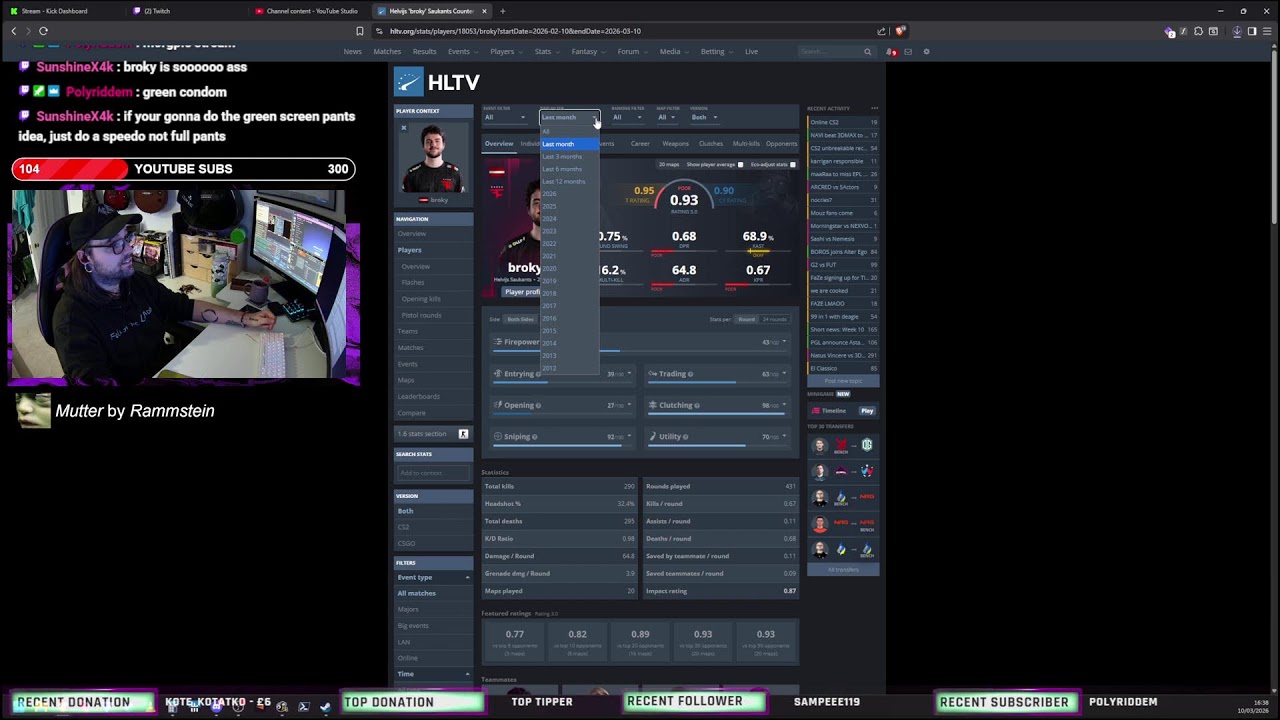Click the Opening category icon
This screenshot has width=1280, height=720.
click(x=498, y=405)
